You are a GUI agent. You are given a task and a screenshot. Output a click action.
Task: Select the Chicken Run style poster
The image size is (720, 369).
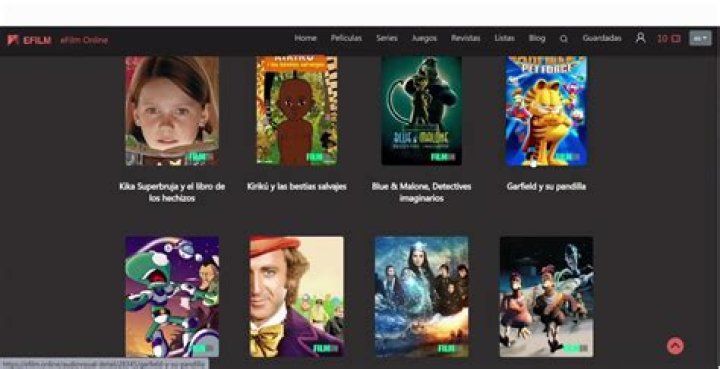point(546,296)
